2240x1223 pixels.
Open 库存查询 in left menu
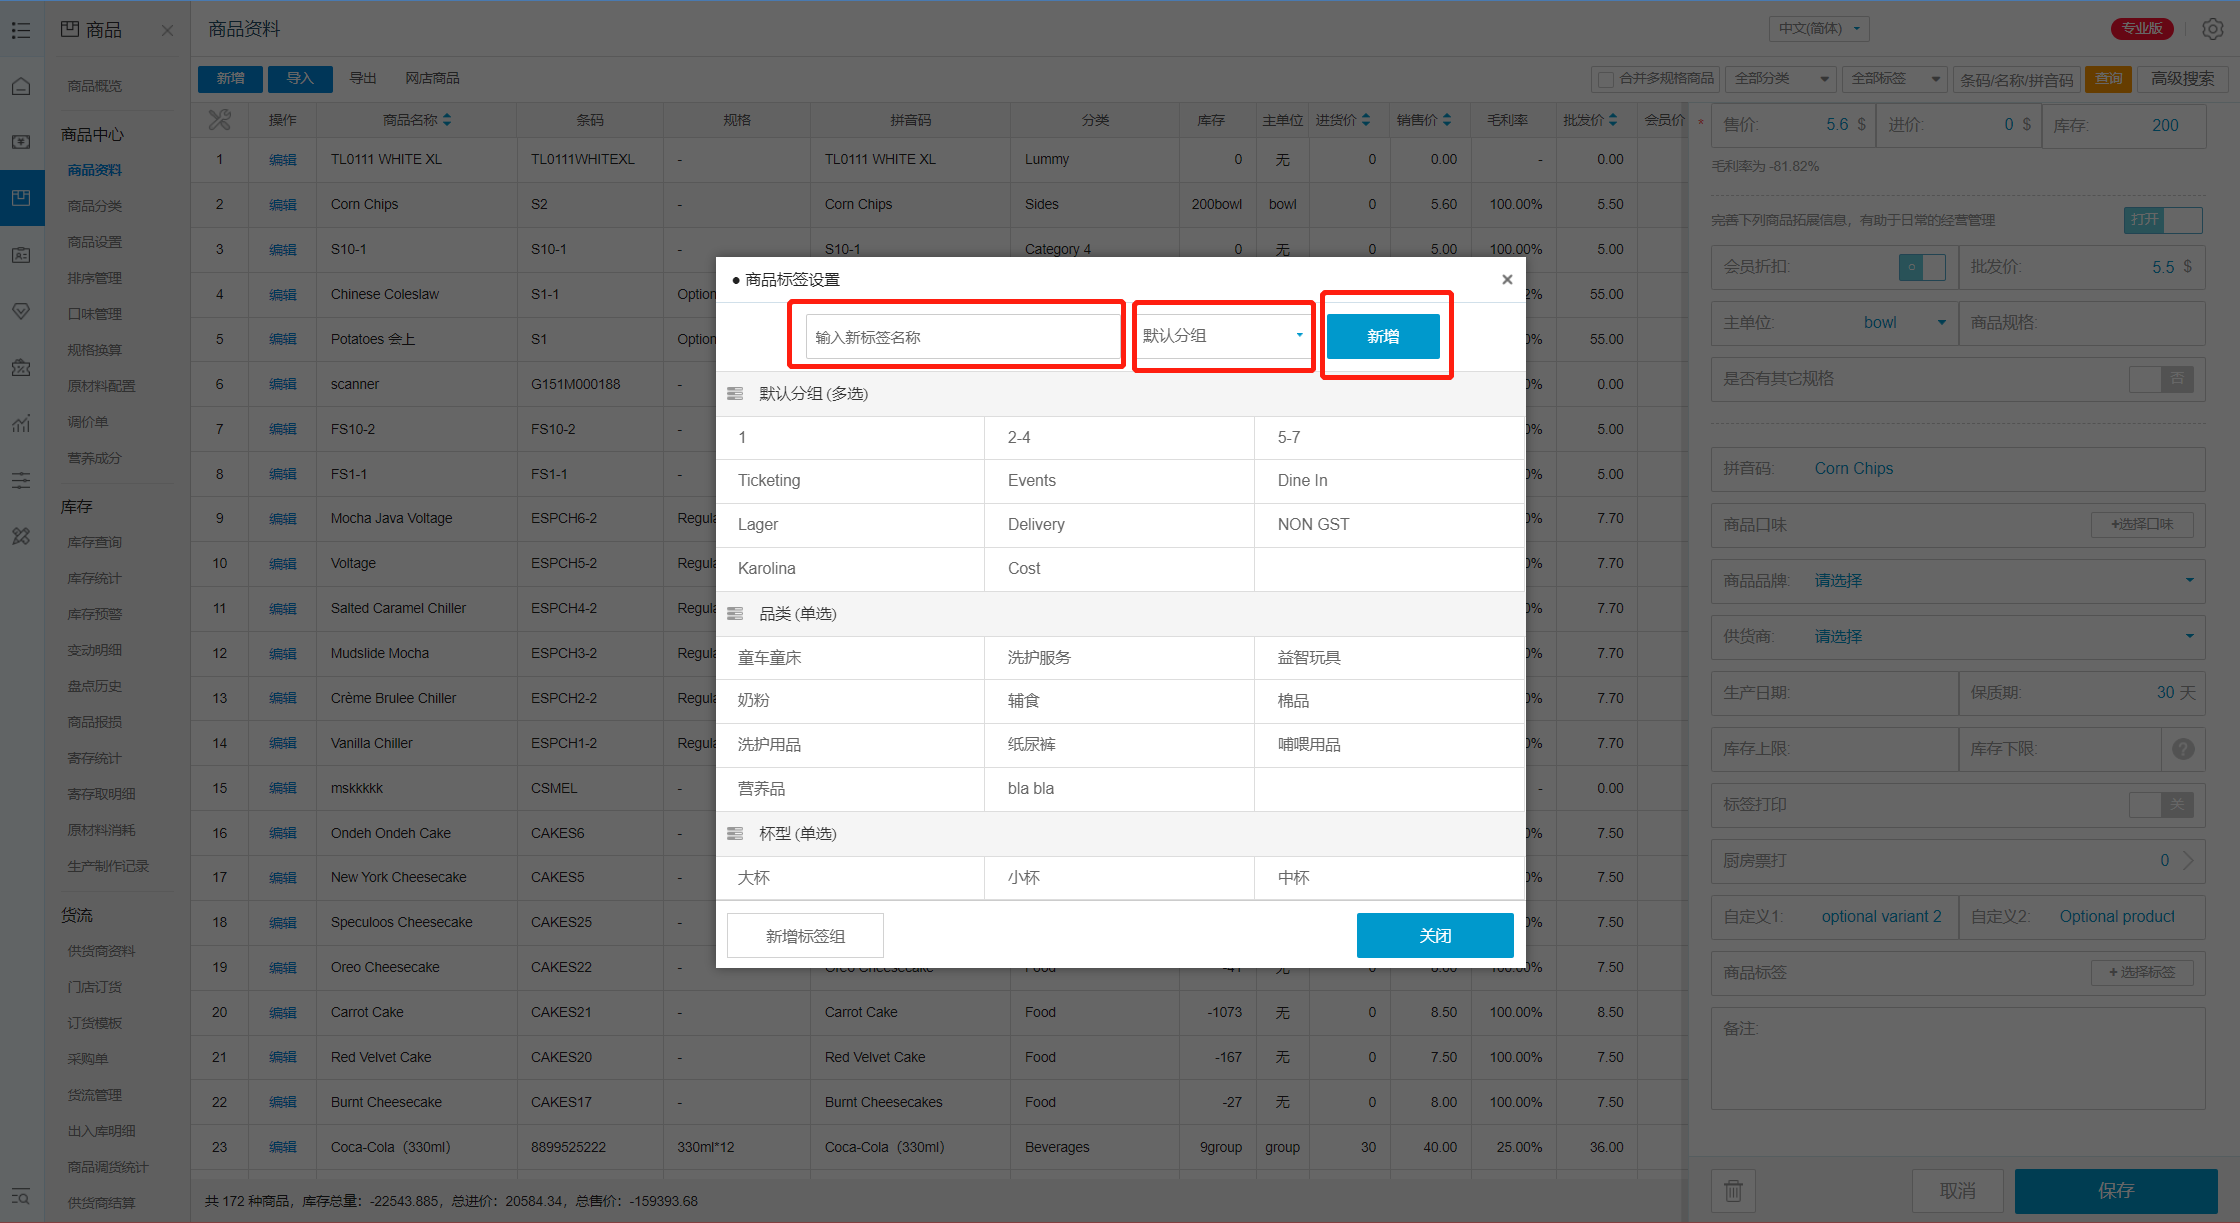point(95,542)
